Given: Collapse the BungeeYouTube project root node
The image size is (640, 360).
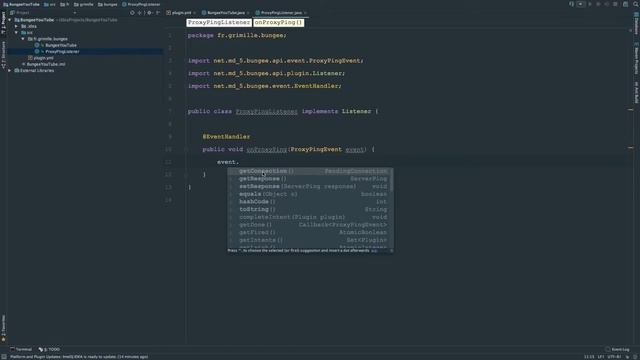Looking at the screenshot, I should click(x=10, y=20).
